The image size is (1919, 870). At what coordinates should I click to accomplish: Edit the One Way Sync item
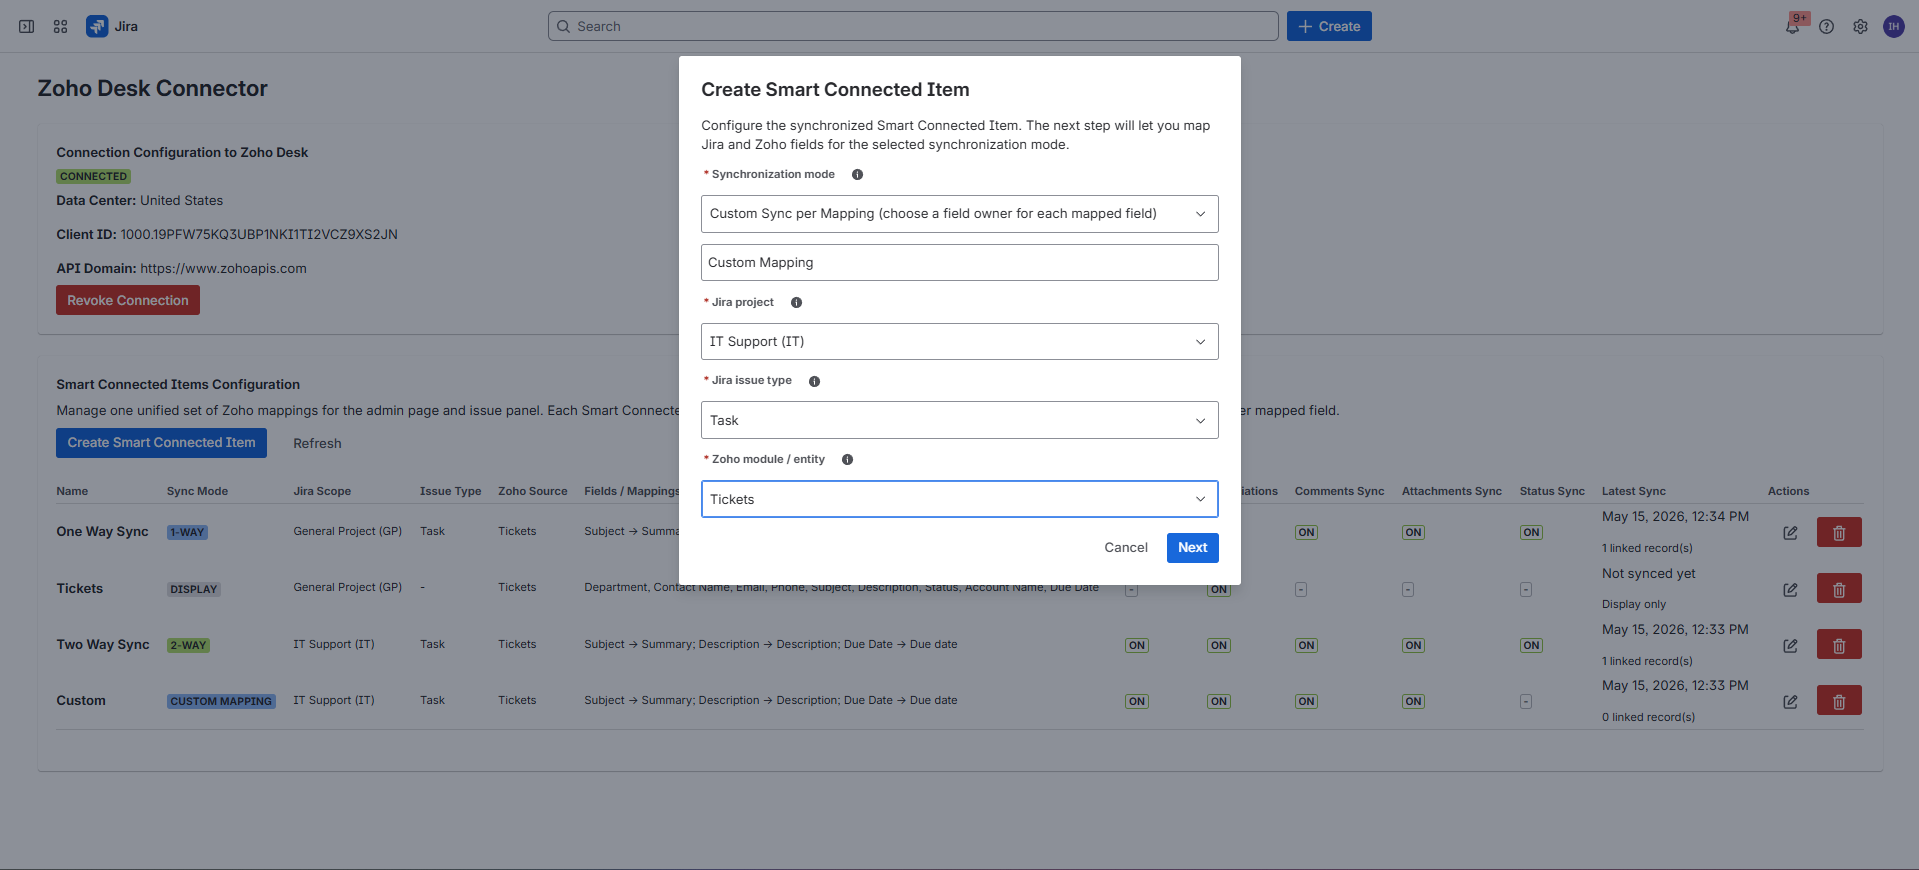(1791, 533)
